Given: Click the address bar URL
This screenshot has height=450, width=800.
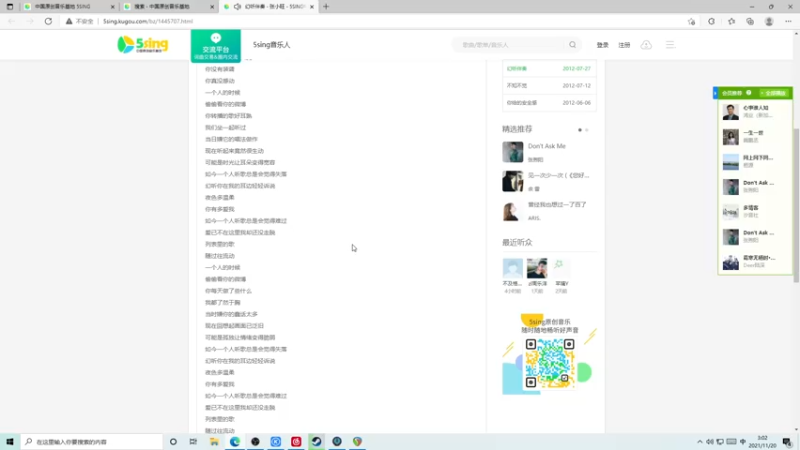Looking at the screenshot, I should 148,21.
